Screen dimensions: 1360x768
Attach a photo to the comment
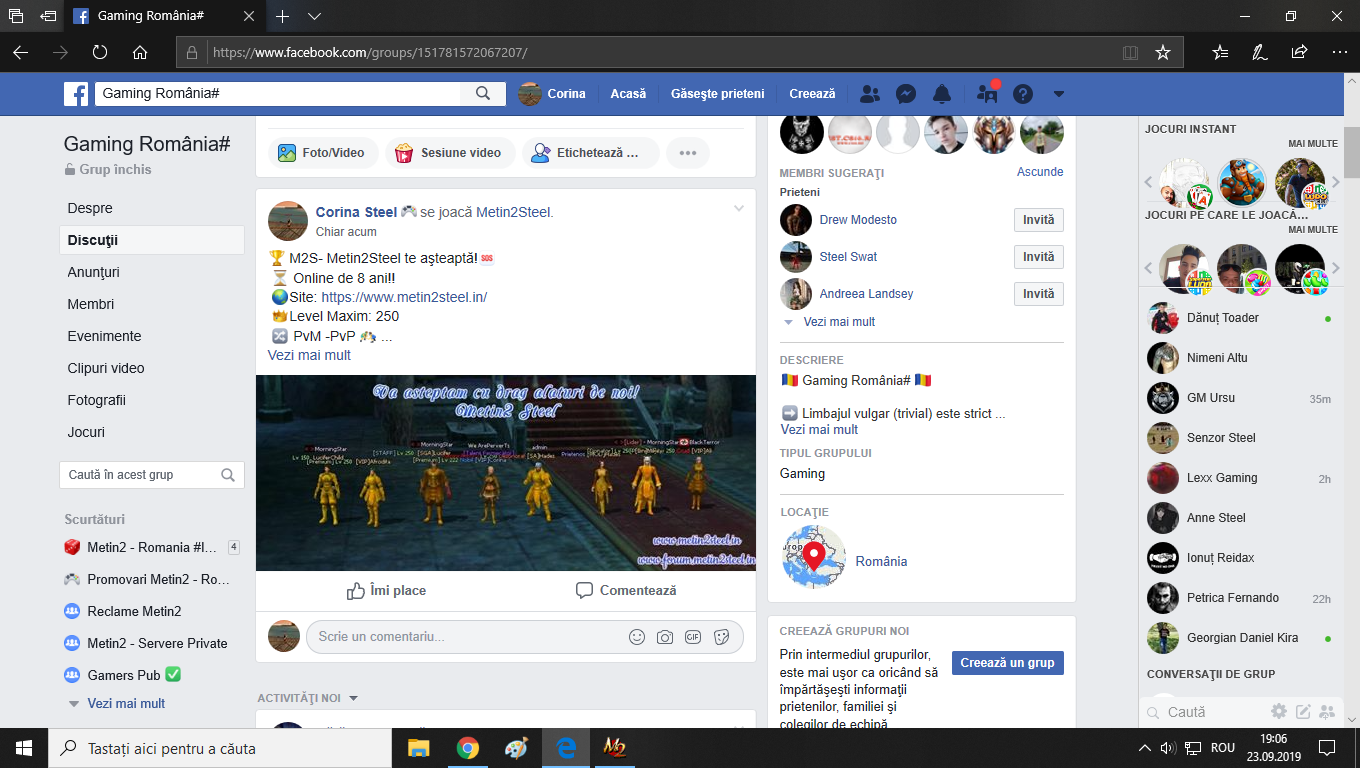coord(665,637)
